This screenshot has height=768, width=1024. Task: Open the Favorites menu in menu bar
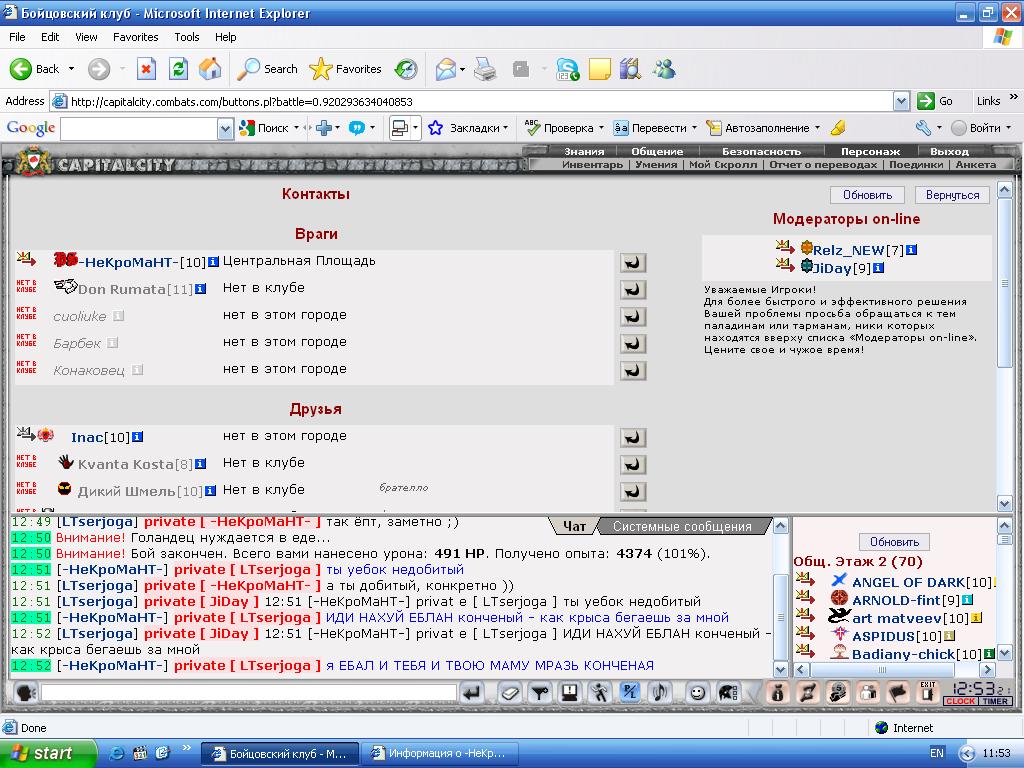tap(135, 37)
